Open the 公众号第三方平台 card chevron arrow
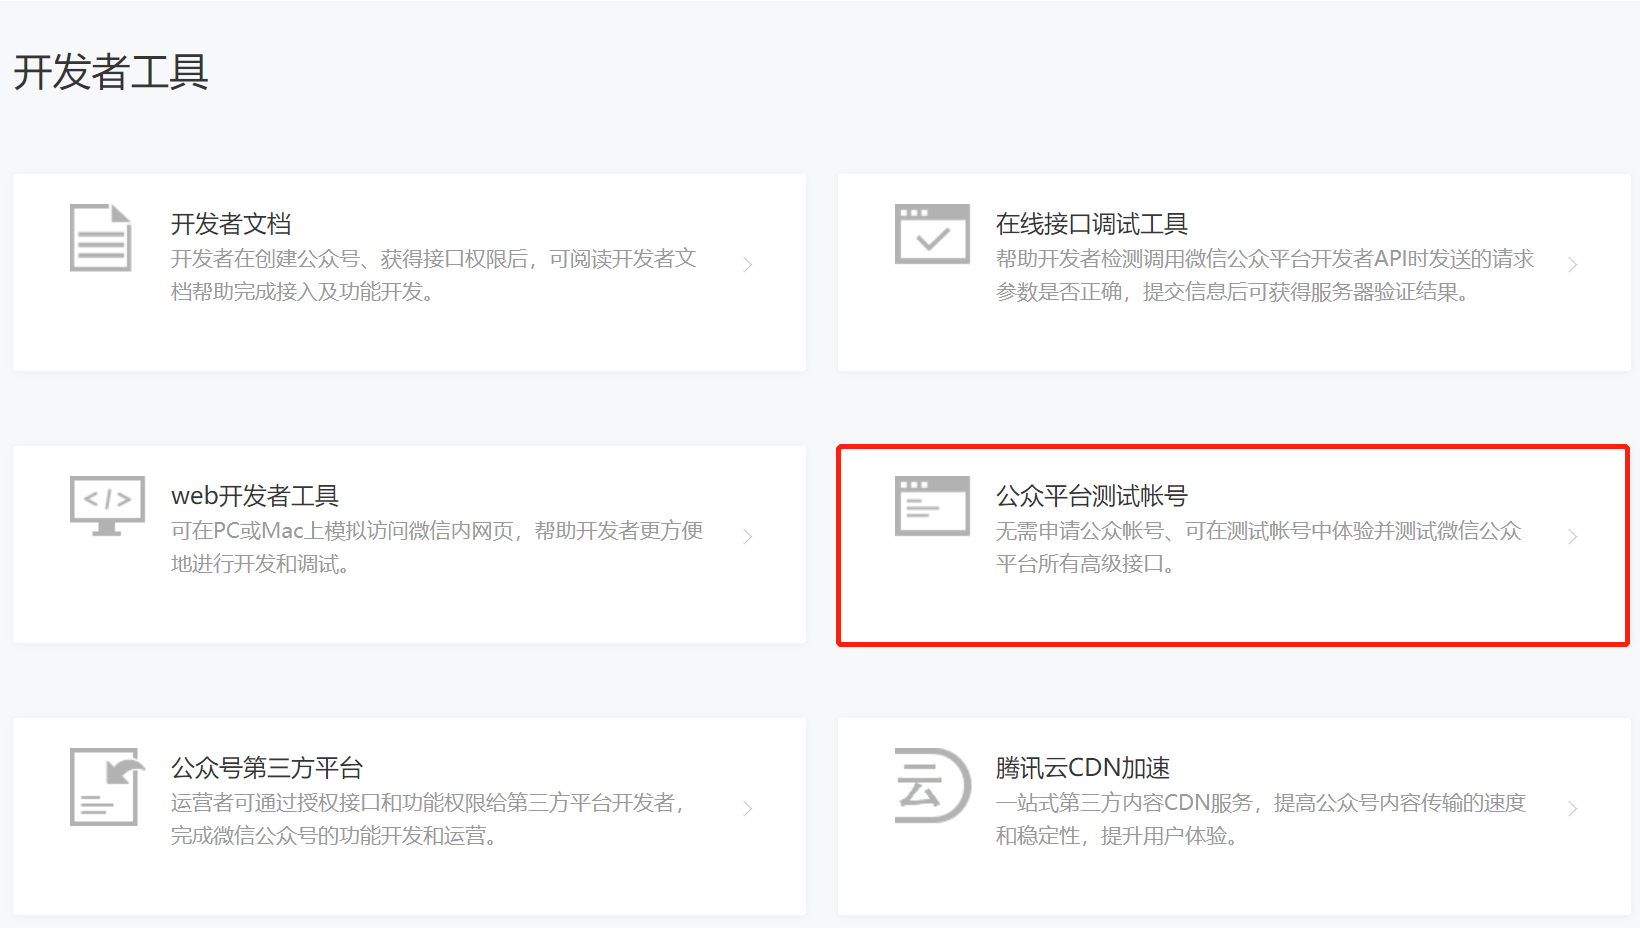Image resolution: width=1640 pixels, height=928 pixels. click(748, 808)
